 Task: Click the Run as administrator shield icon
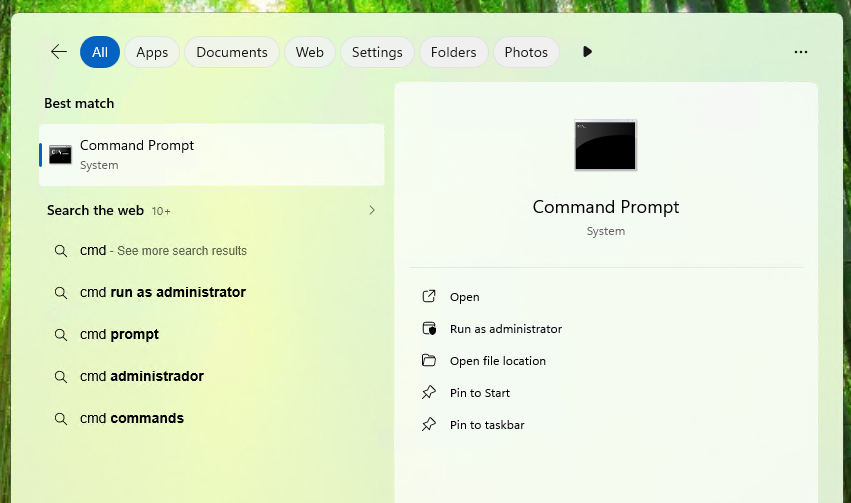click(x=429, y=328)
